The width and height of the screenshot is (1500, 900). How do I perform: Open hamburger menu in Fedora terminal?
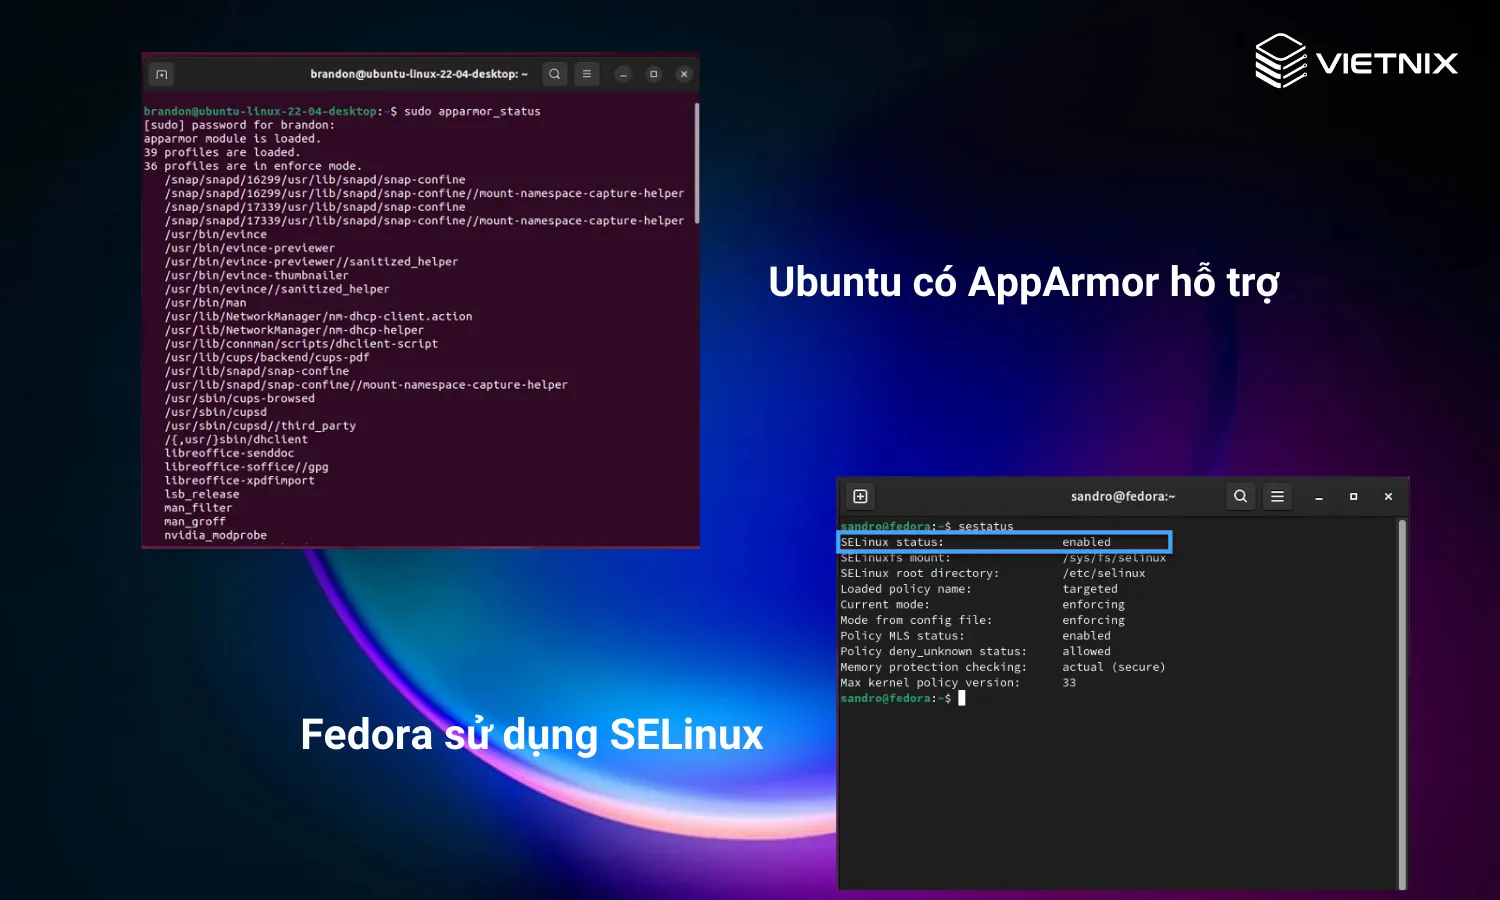click(1277, 496)
